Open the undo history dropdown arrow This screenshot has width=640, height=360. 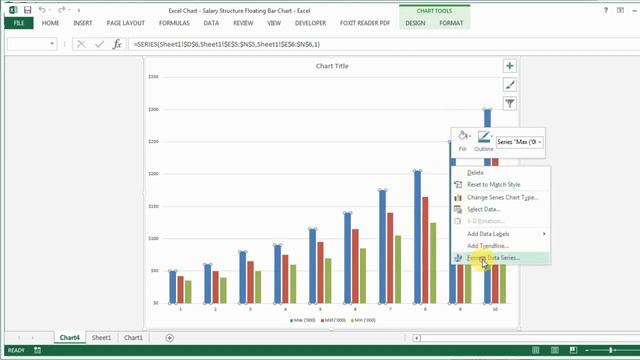(49, 10)
